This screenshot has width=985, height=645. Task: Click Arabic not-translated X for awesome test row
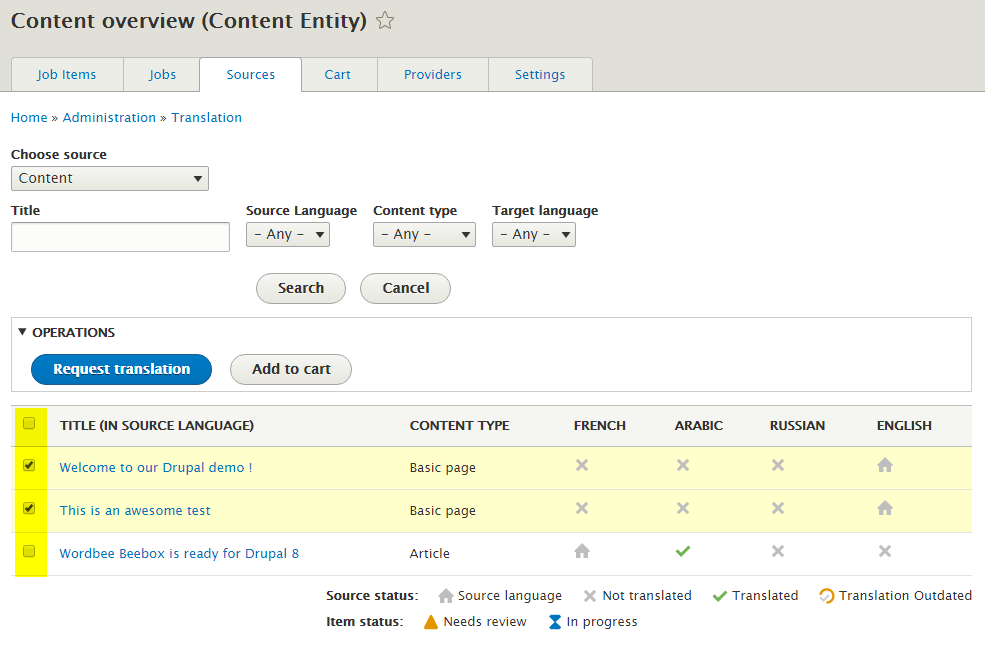[x=683, y=508]
